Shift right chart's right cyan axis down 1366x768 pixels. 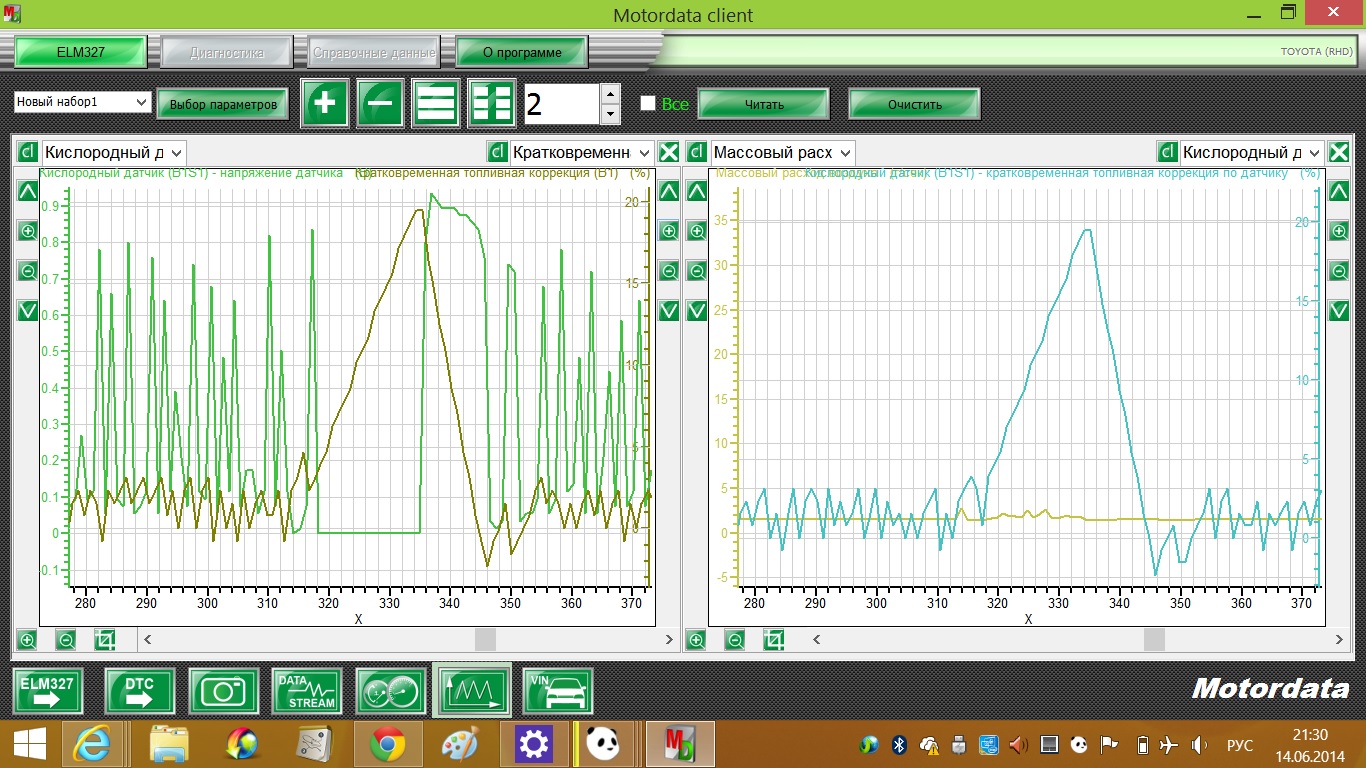tap(1339, 311)
